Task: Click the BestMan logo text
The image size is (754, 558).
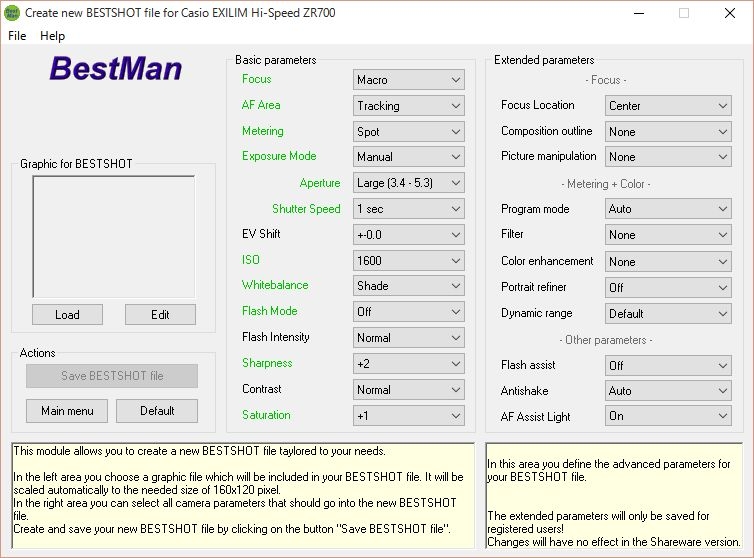Action: (116, 68)
